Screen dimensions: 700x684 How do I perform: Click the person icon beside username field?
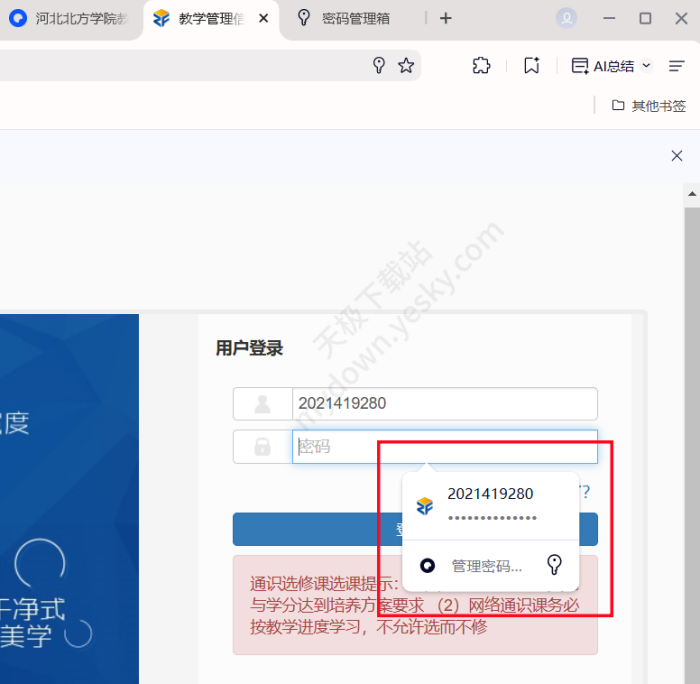pyautogui.click(x=262, y=404)
